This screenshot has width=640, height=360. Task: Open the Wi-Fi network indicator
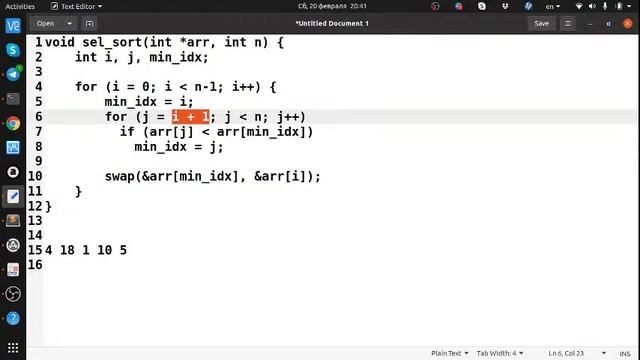[579, 6]
